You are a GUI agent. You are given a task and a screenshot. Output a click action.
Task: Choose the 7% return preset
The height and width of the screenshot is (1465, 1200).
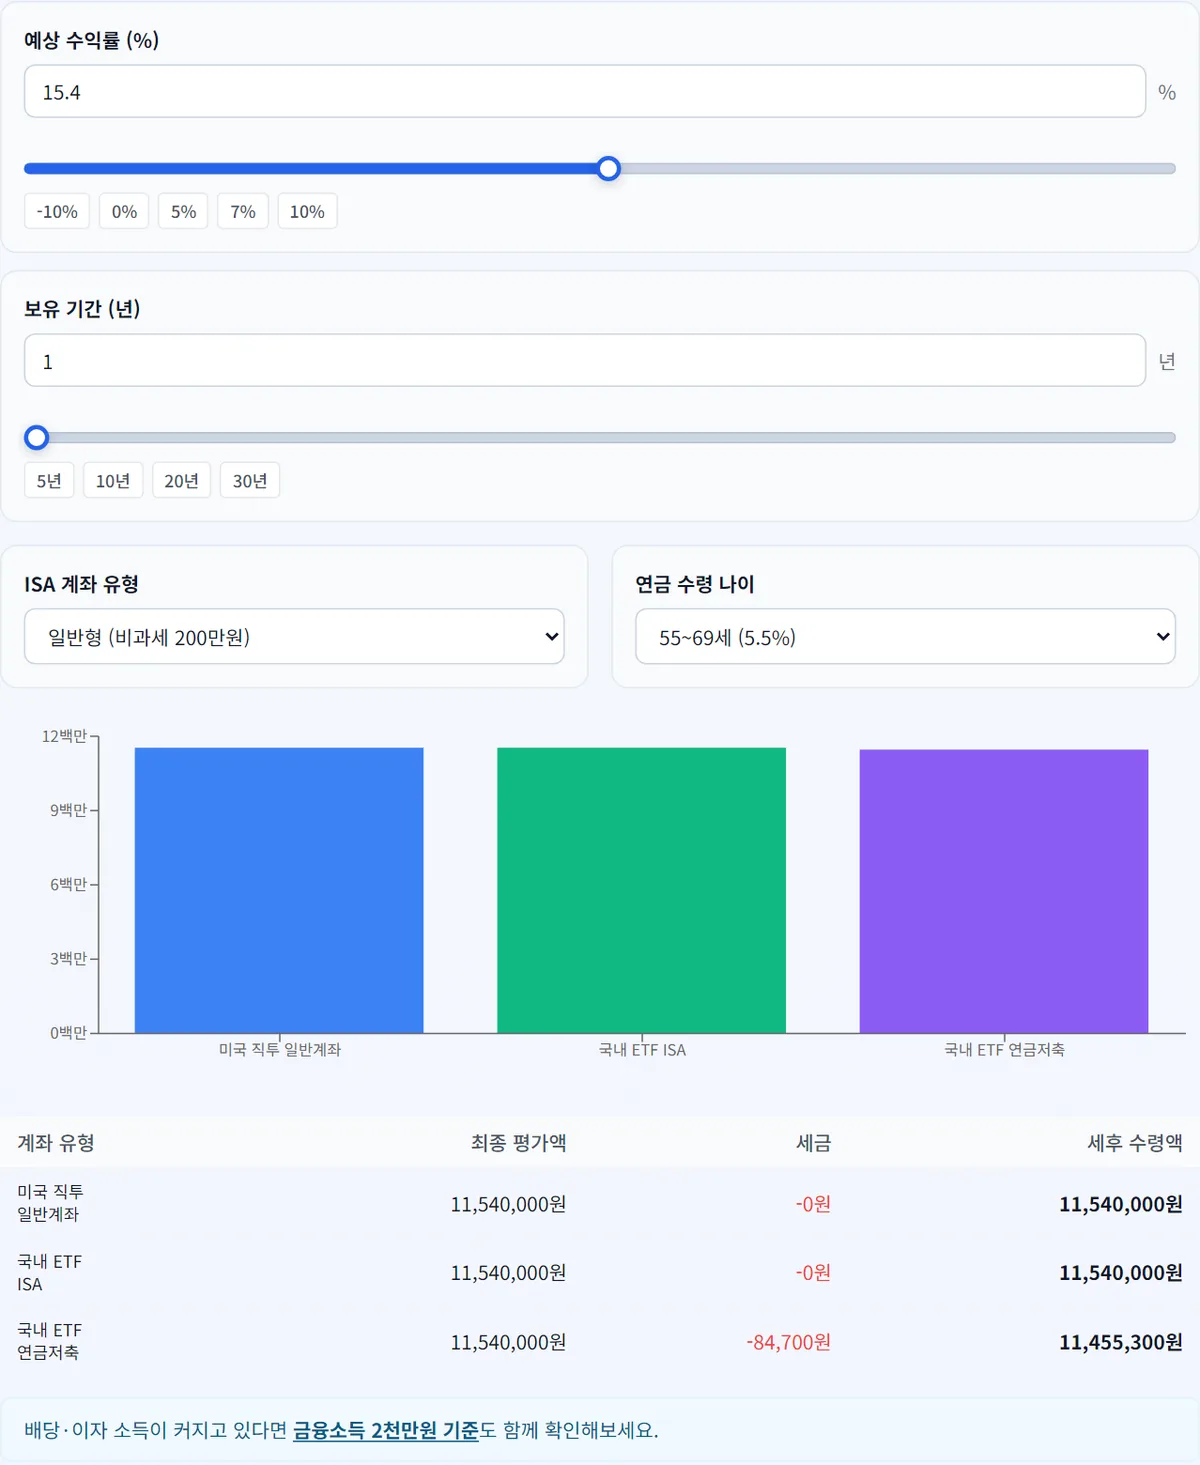tap(243, 212)
